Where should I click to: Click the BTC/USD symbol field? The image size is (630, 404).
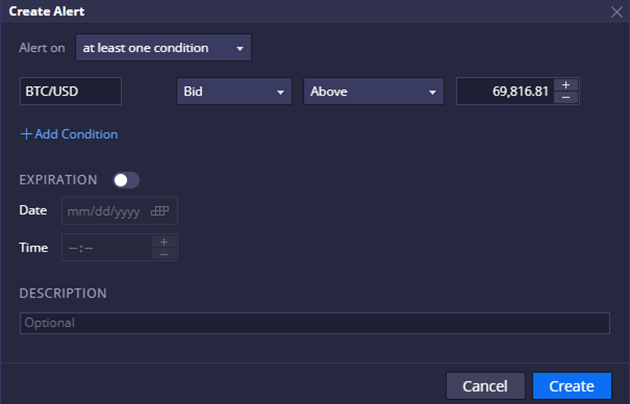pyautogui.click(x=70, y=91)
